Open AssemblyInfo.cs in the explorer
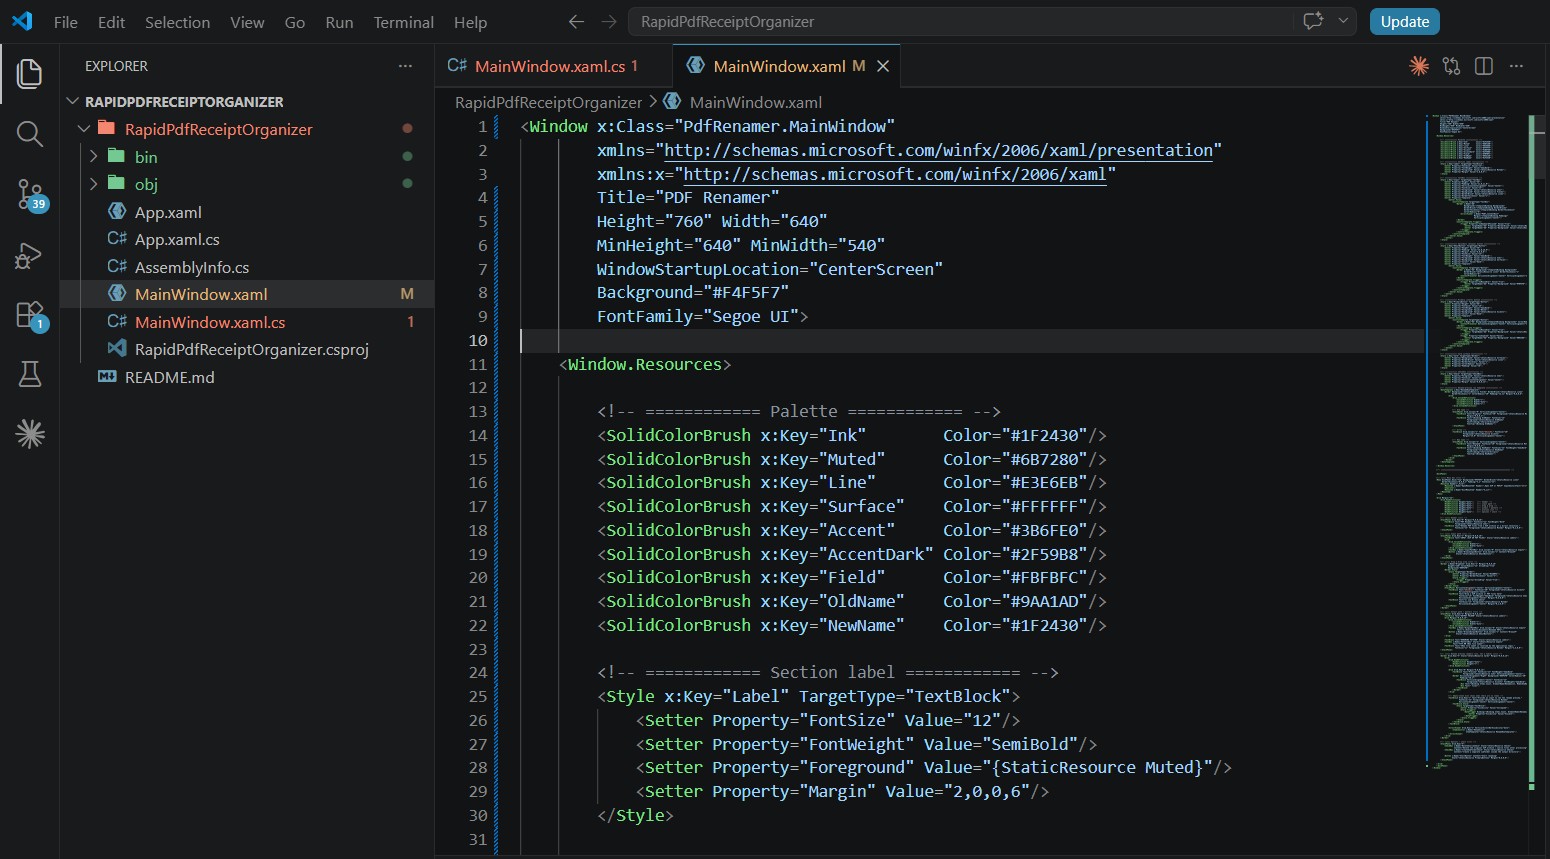This screenshot has height=859, width=1550. [247, 267]
